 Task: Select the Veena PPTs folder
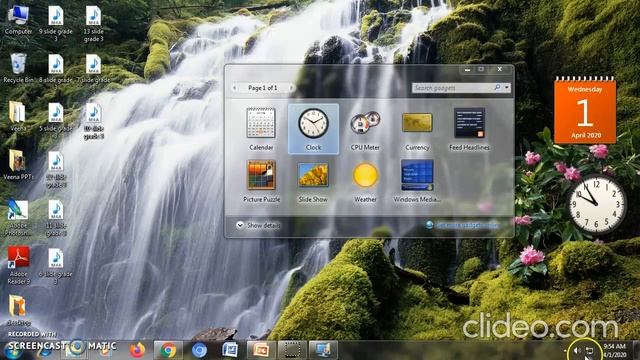18,164
